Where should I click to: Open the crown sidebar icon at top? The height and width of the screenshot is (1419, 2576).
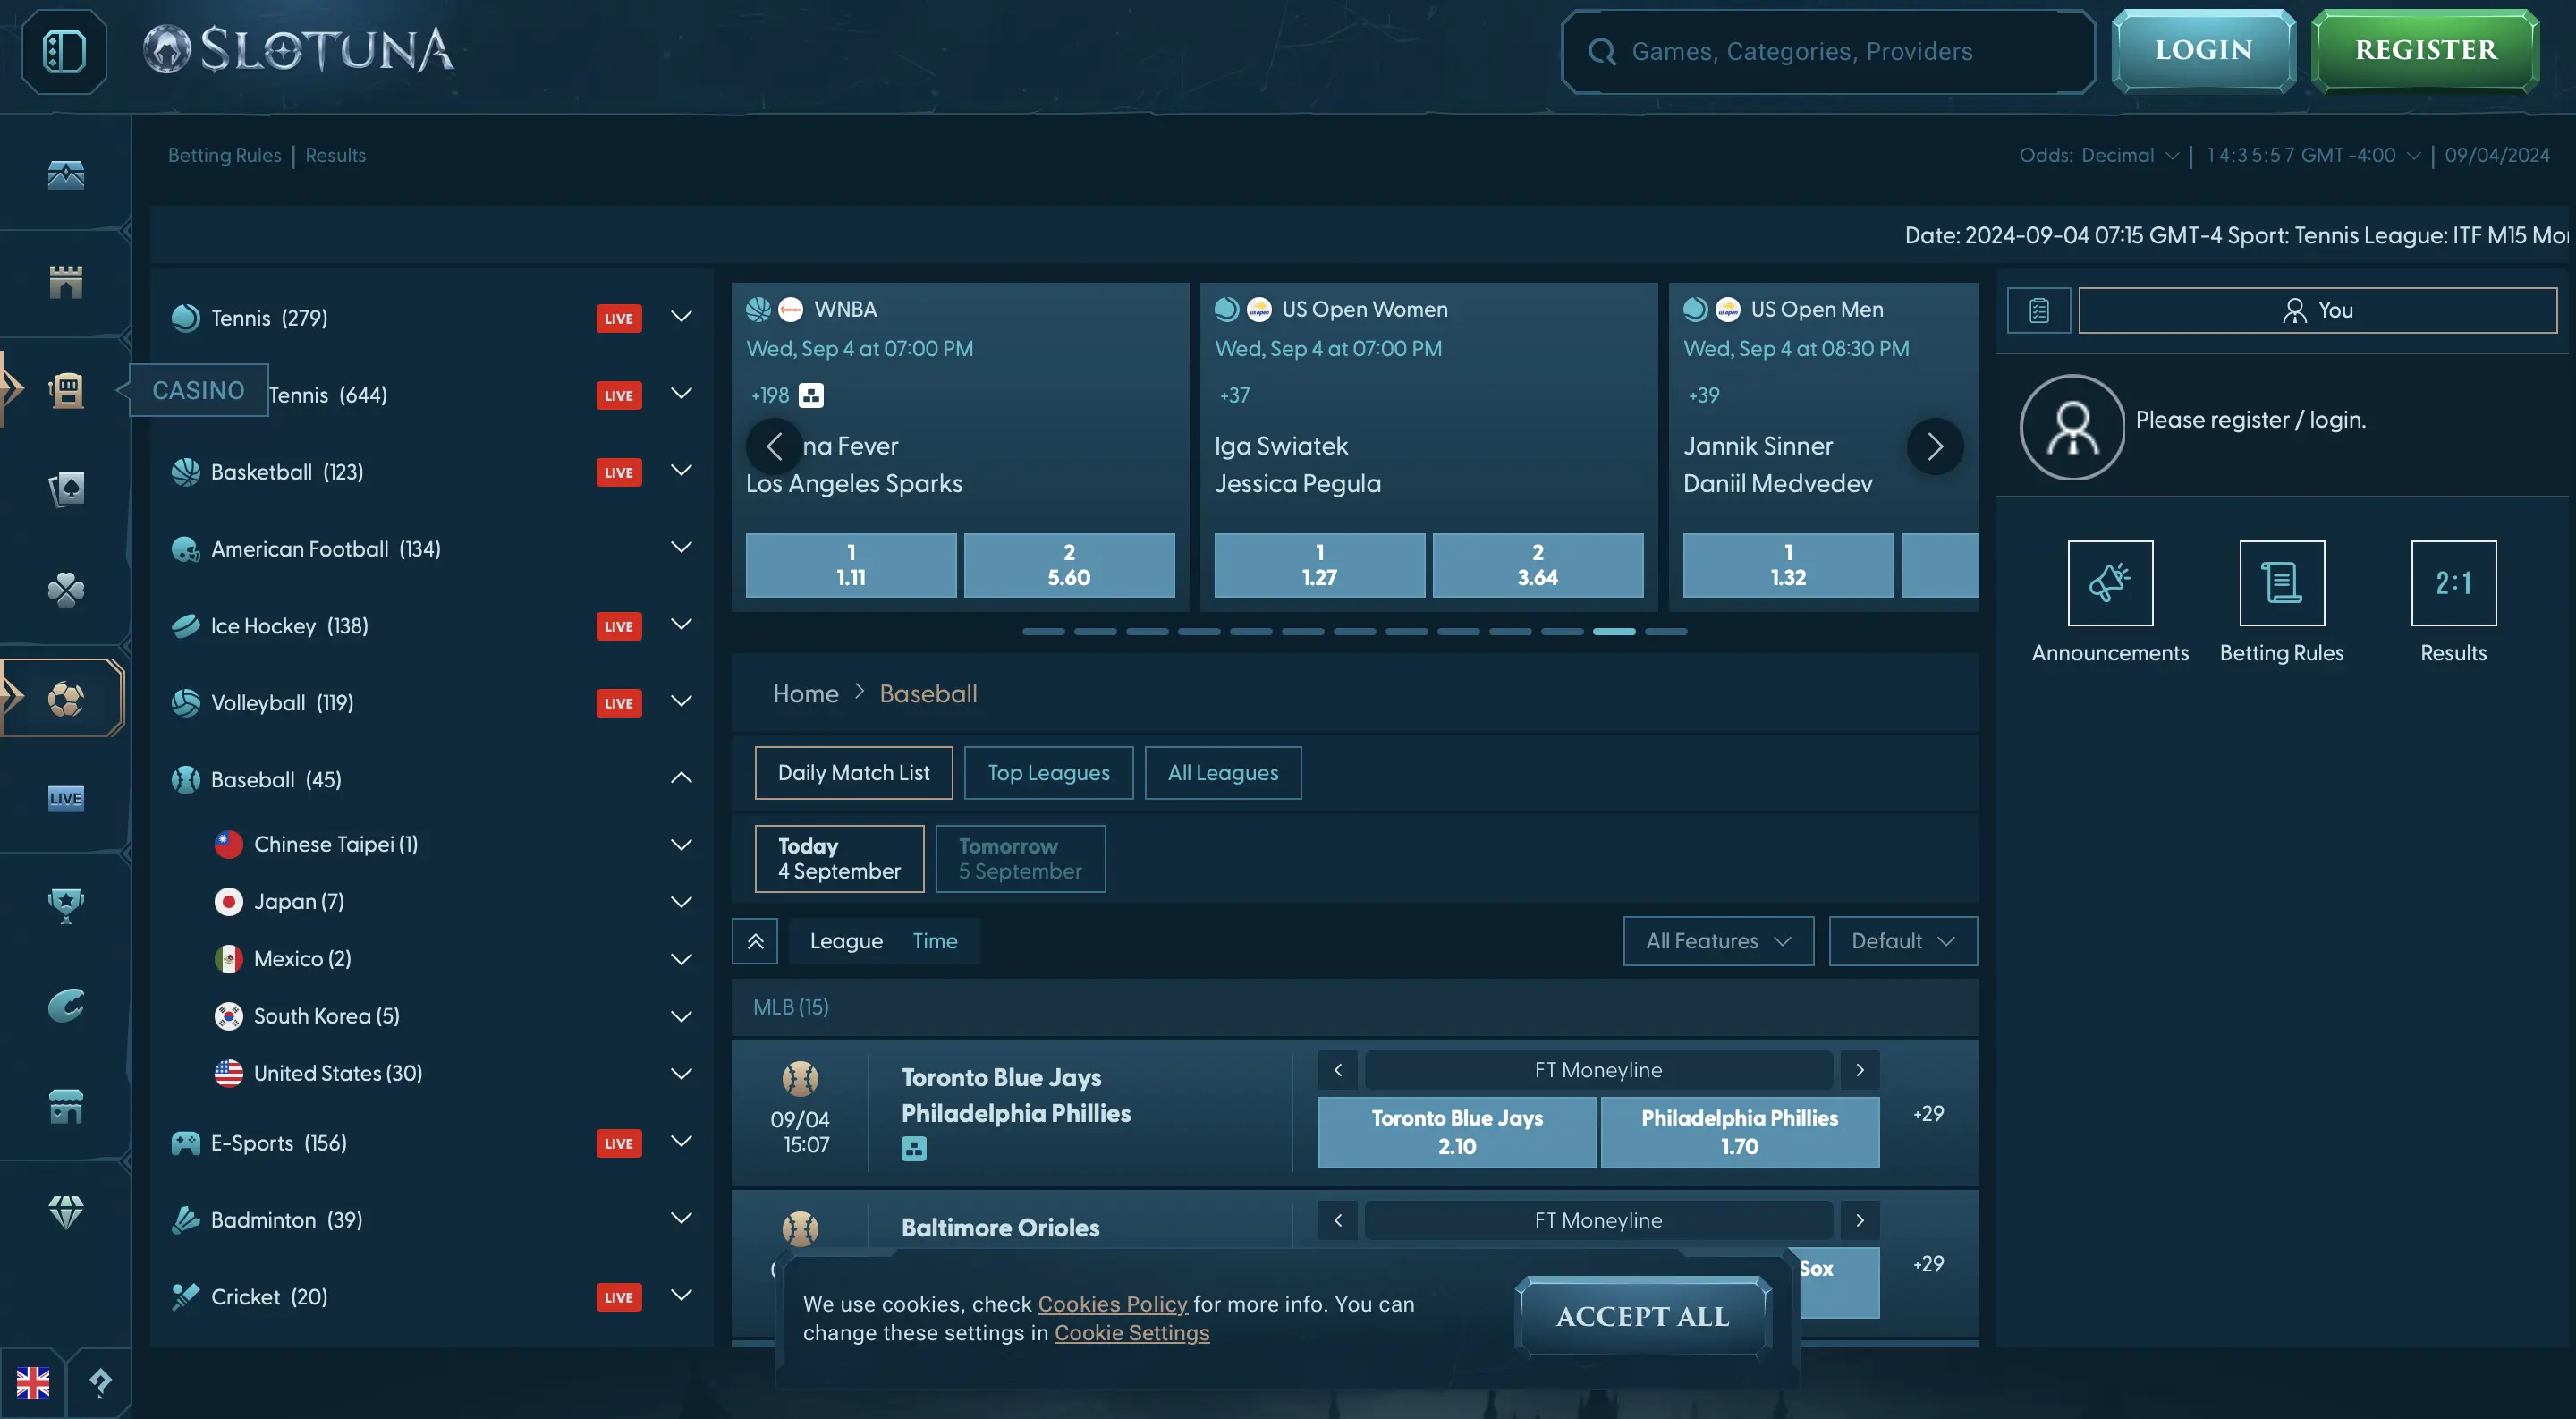click(66, 174)
